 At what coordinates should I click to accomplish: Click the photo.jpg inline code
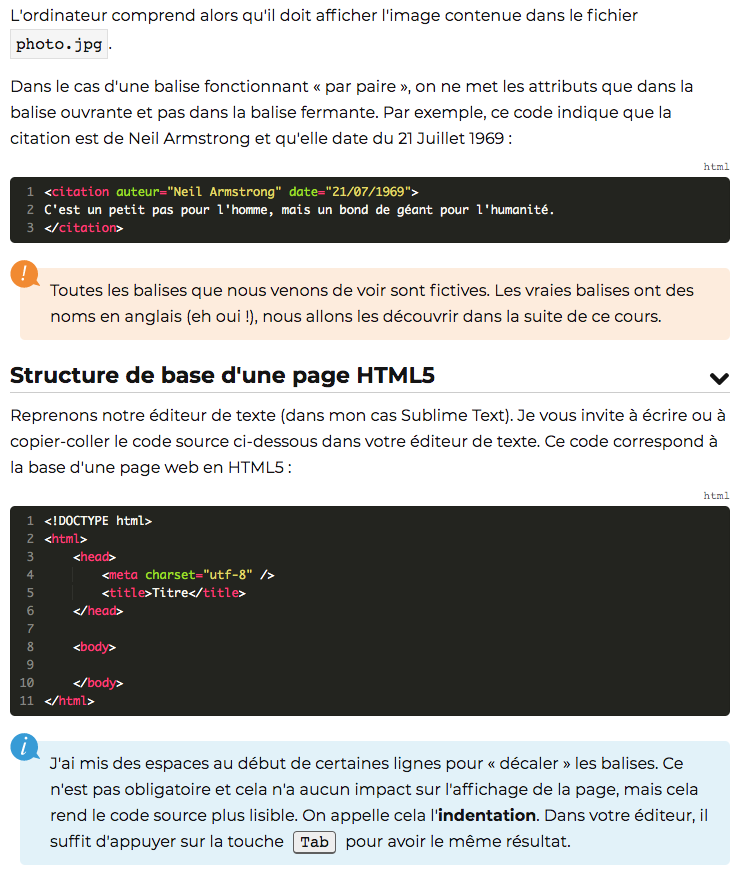[x=59, y=44]
